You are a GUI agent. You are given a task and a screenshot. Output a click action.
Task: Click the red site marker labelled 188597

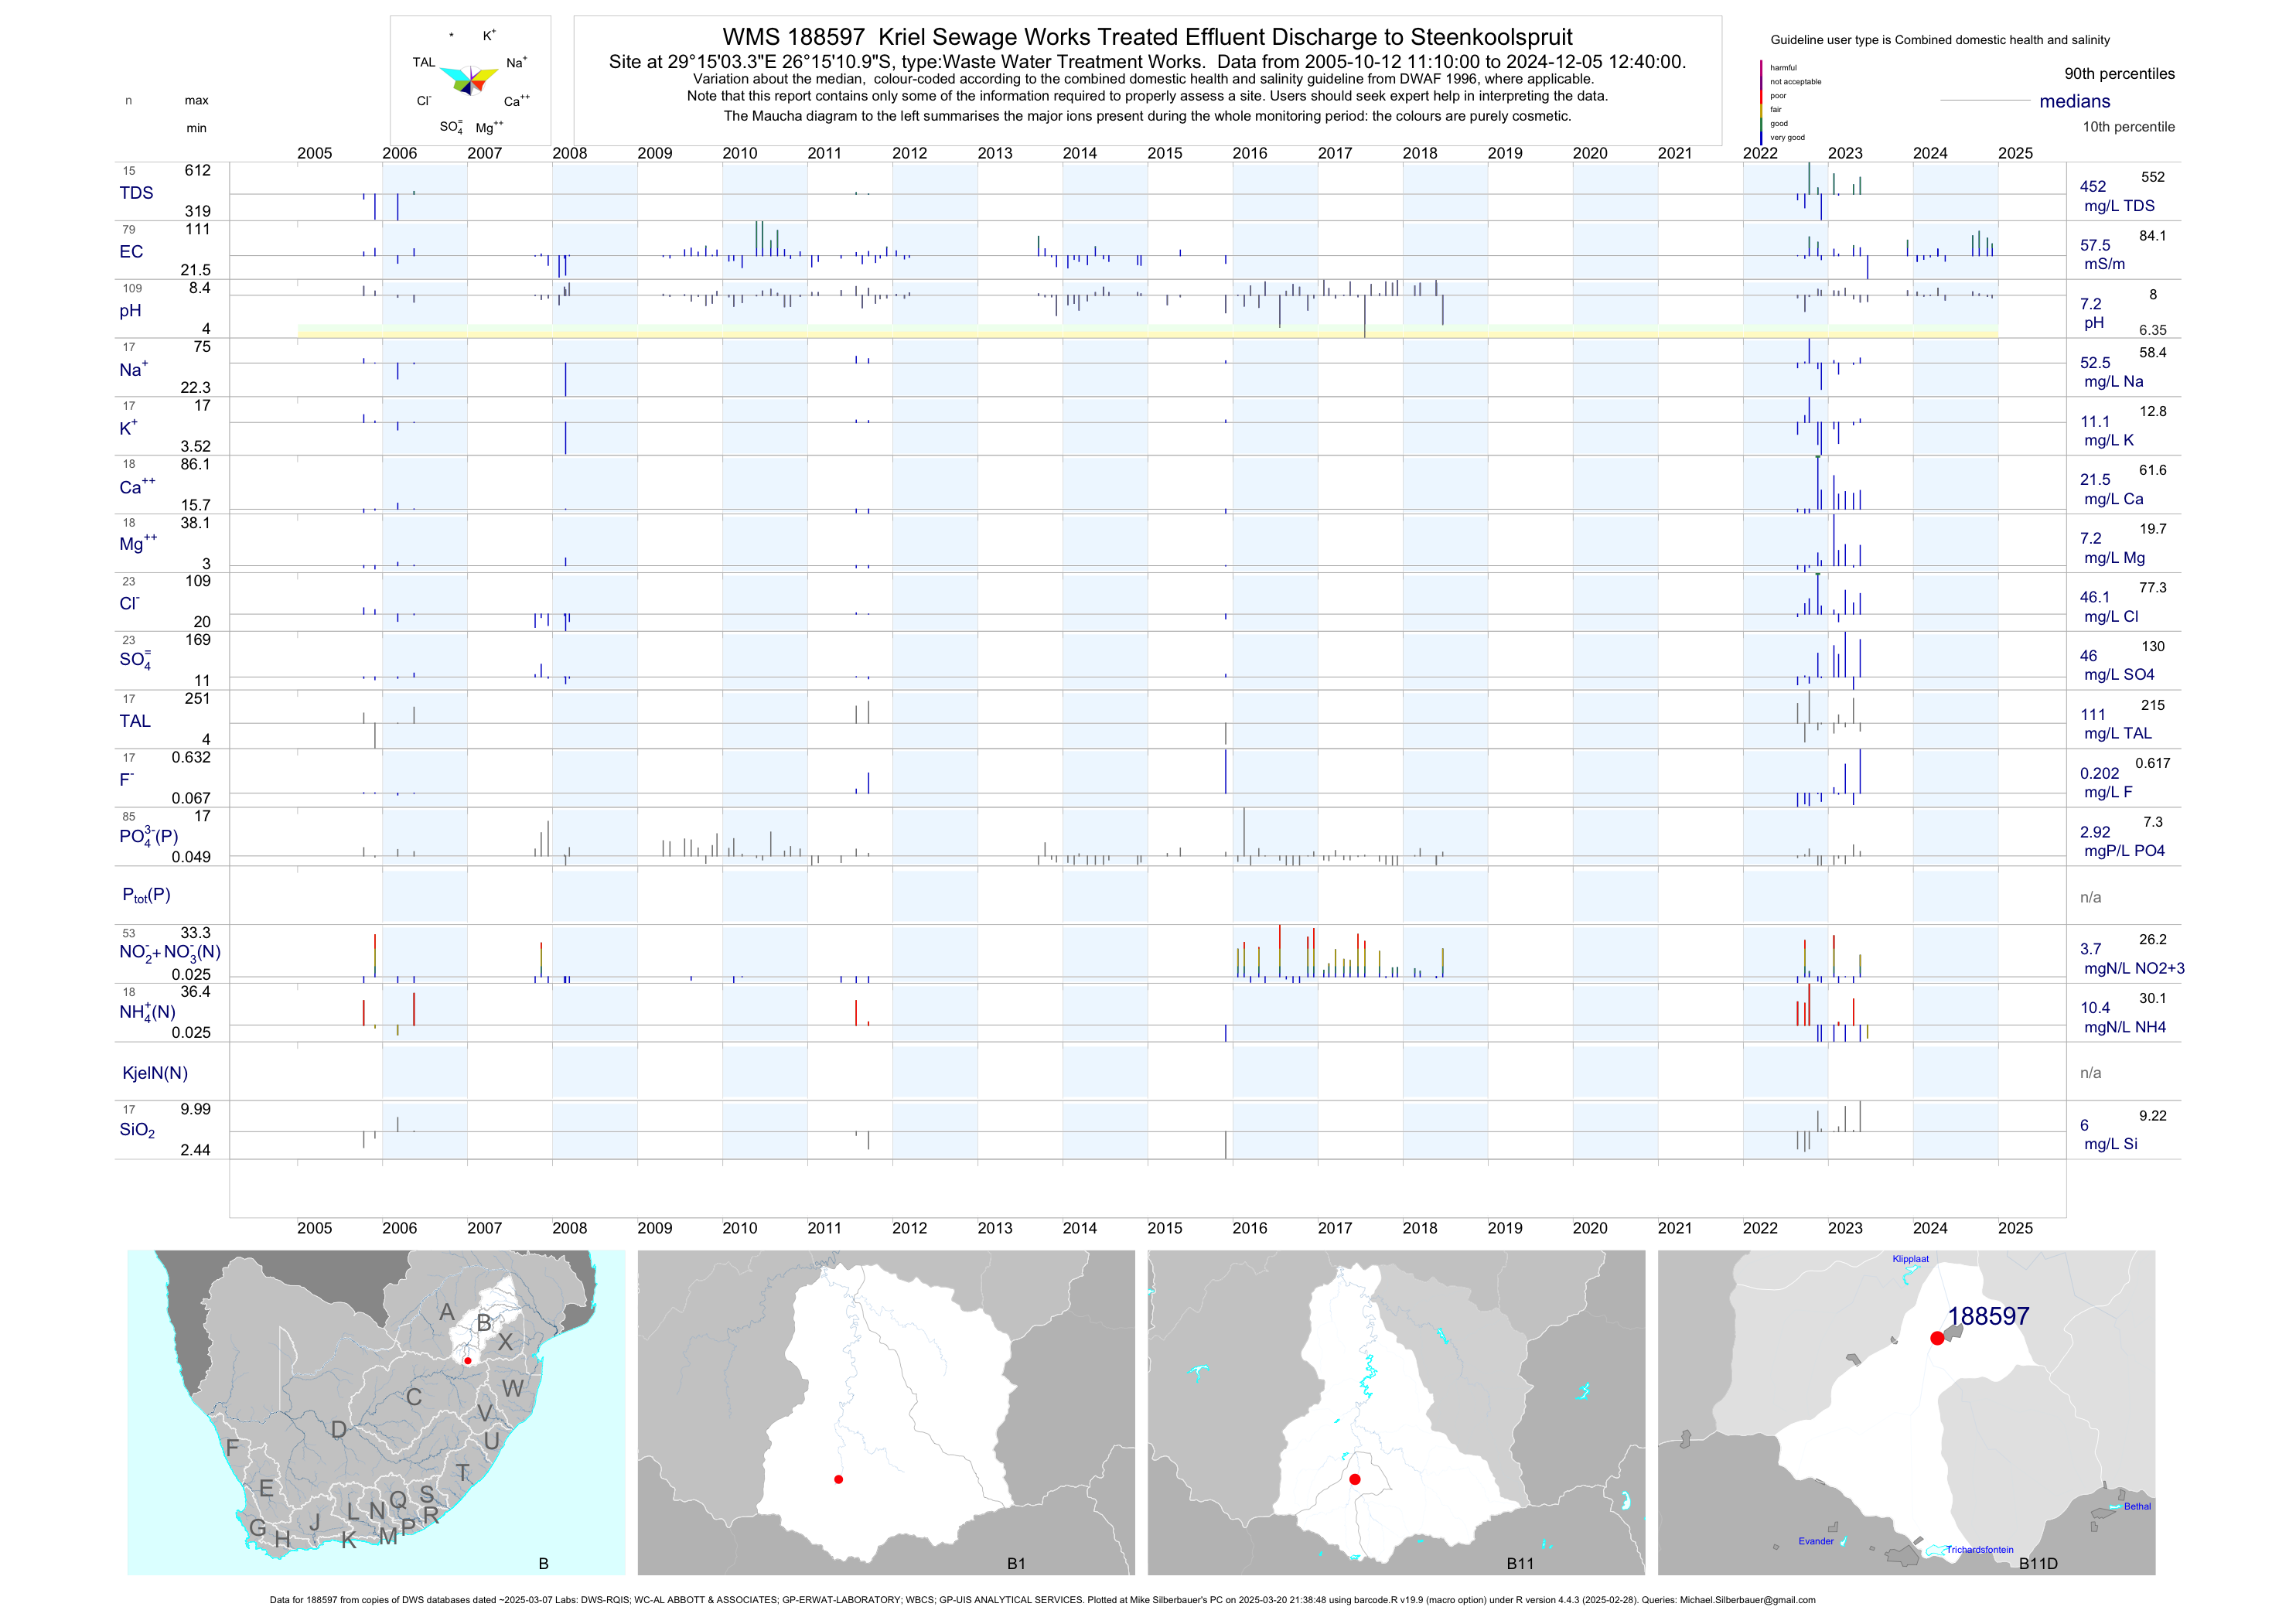pyautogui.click(x=1937, y=1338)
